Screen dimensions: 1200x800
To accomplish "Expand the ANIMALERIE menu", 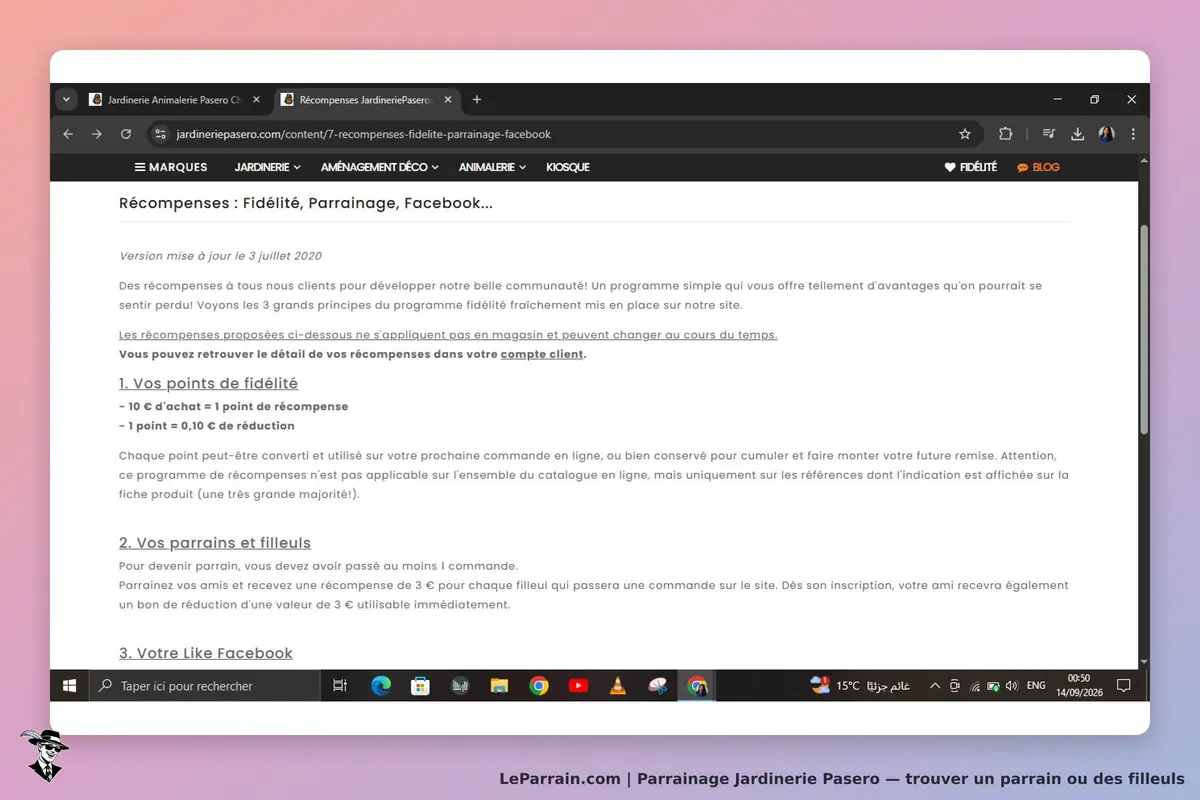I will point(492,167).
